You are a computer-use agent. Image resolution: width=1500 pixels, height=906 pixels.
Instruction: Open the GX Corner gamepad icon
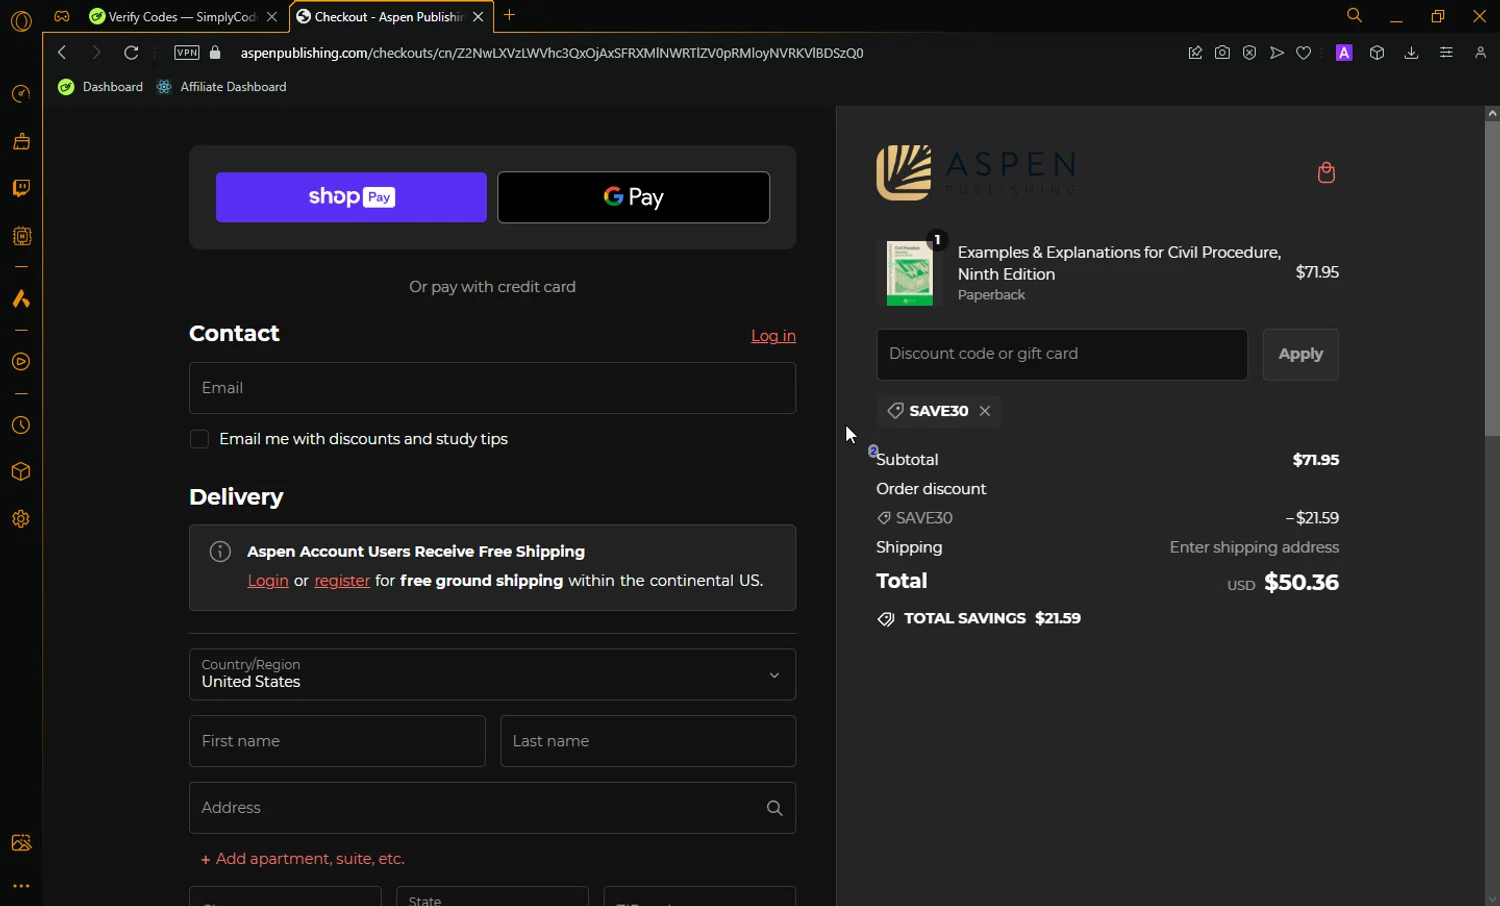tap(62, 16)
